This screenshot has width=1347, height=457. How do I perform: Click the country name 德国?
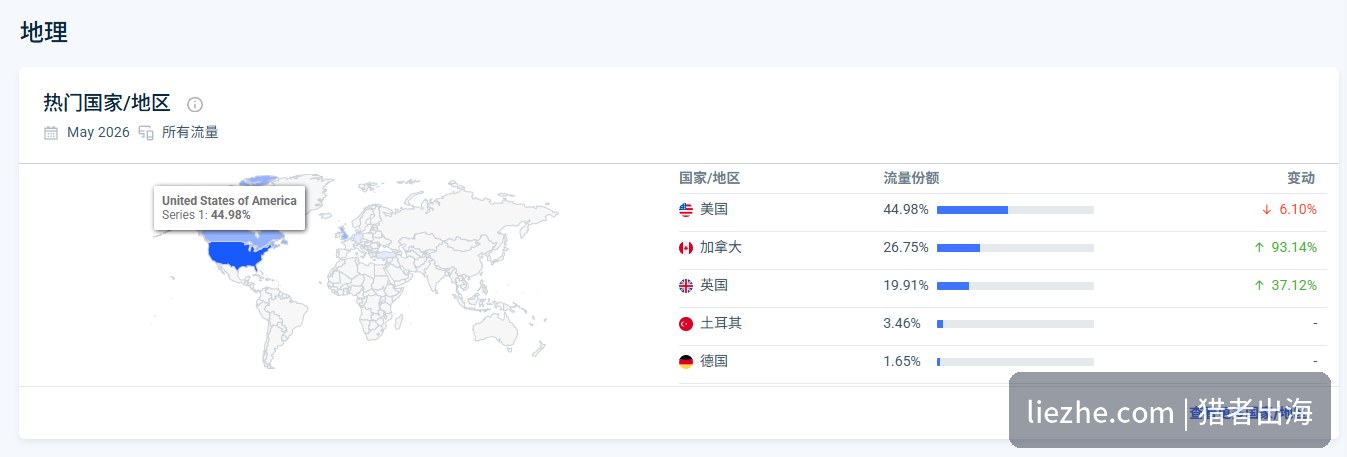pos(714,362)
